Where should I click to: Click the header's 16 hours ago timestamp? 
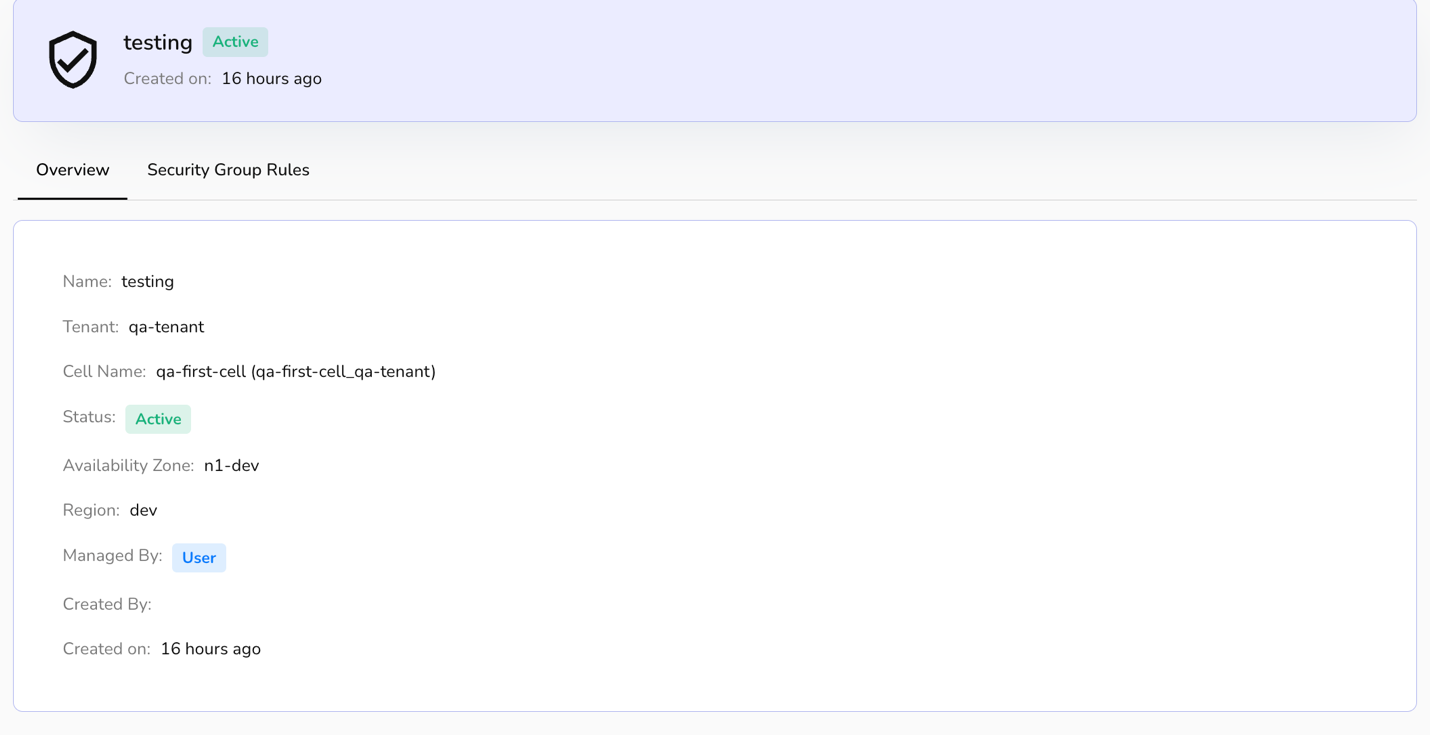coord(271,79)
